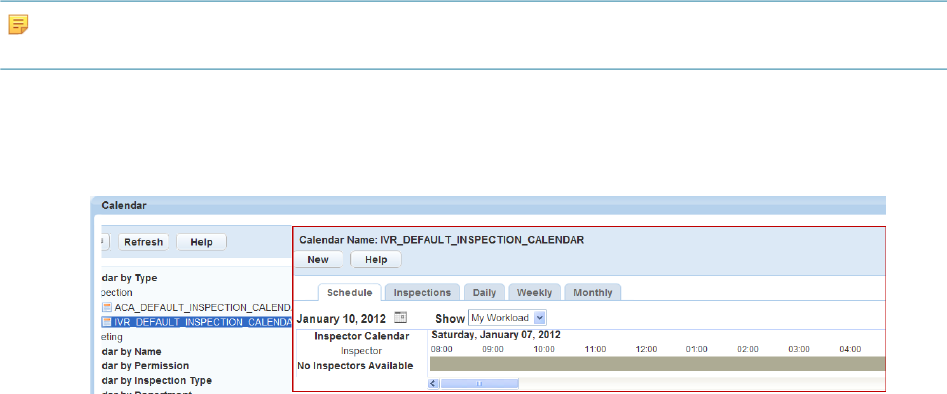Click the New button

click(318, 259)
